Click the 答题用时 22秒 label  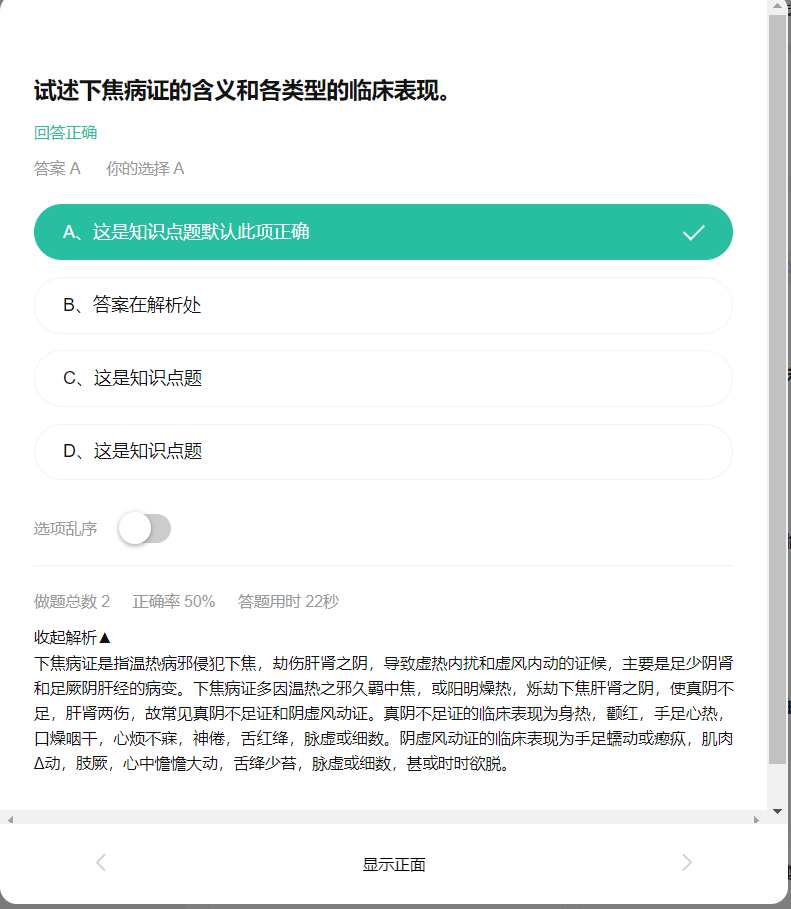point(288,602)
